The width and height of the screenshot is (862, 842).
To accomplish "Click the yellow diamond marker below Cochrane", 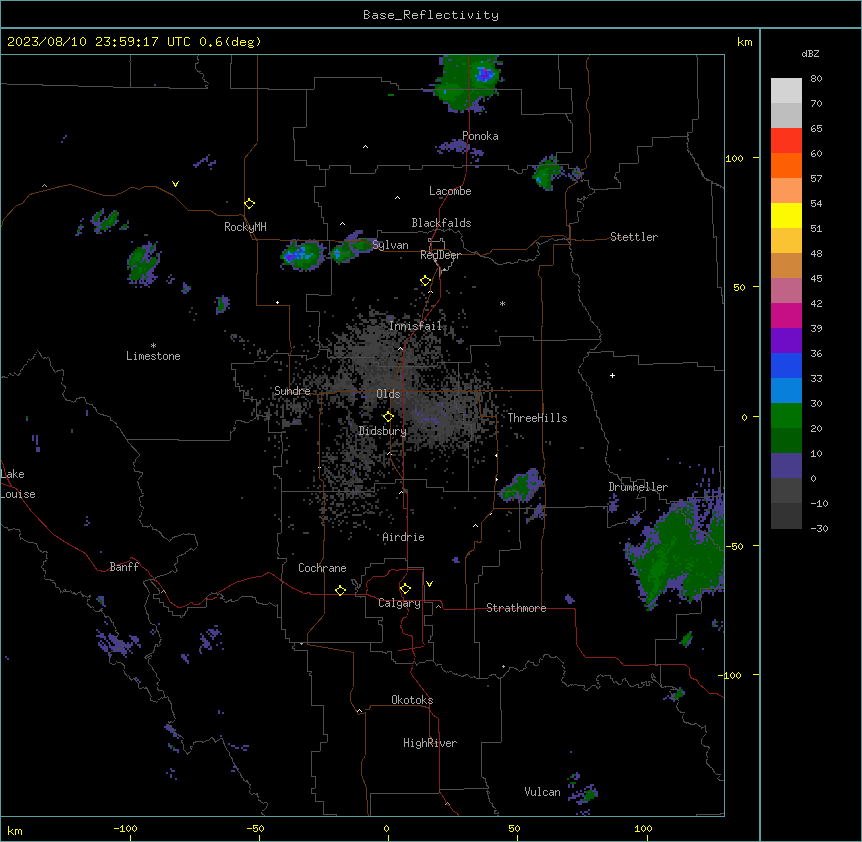I will 340,590.
